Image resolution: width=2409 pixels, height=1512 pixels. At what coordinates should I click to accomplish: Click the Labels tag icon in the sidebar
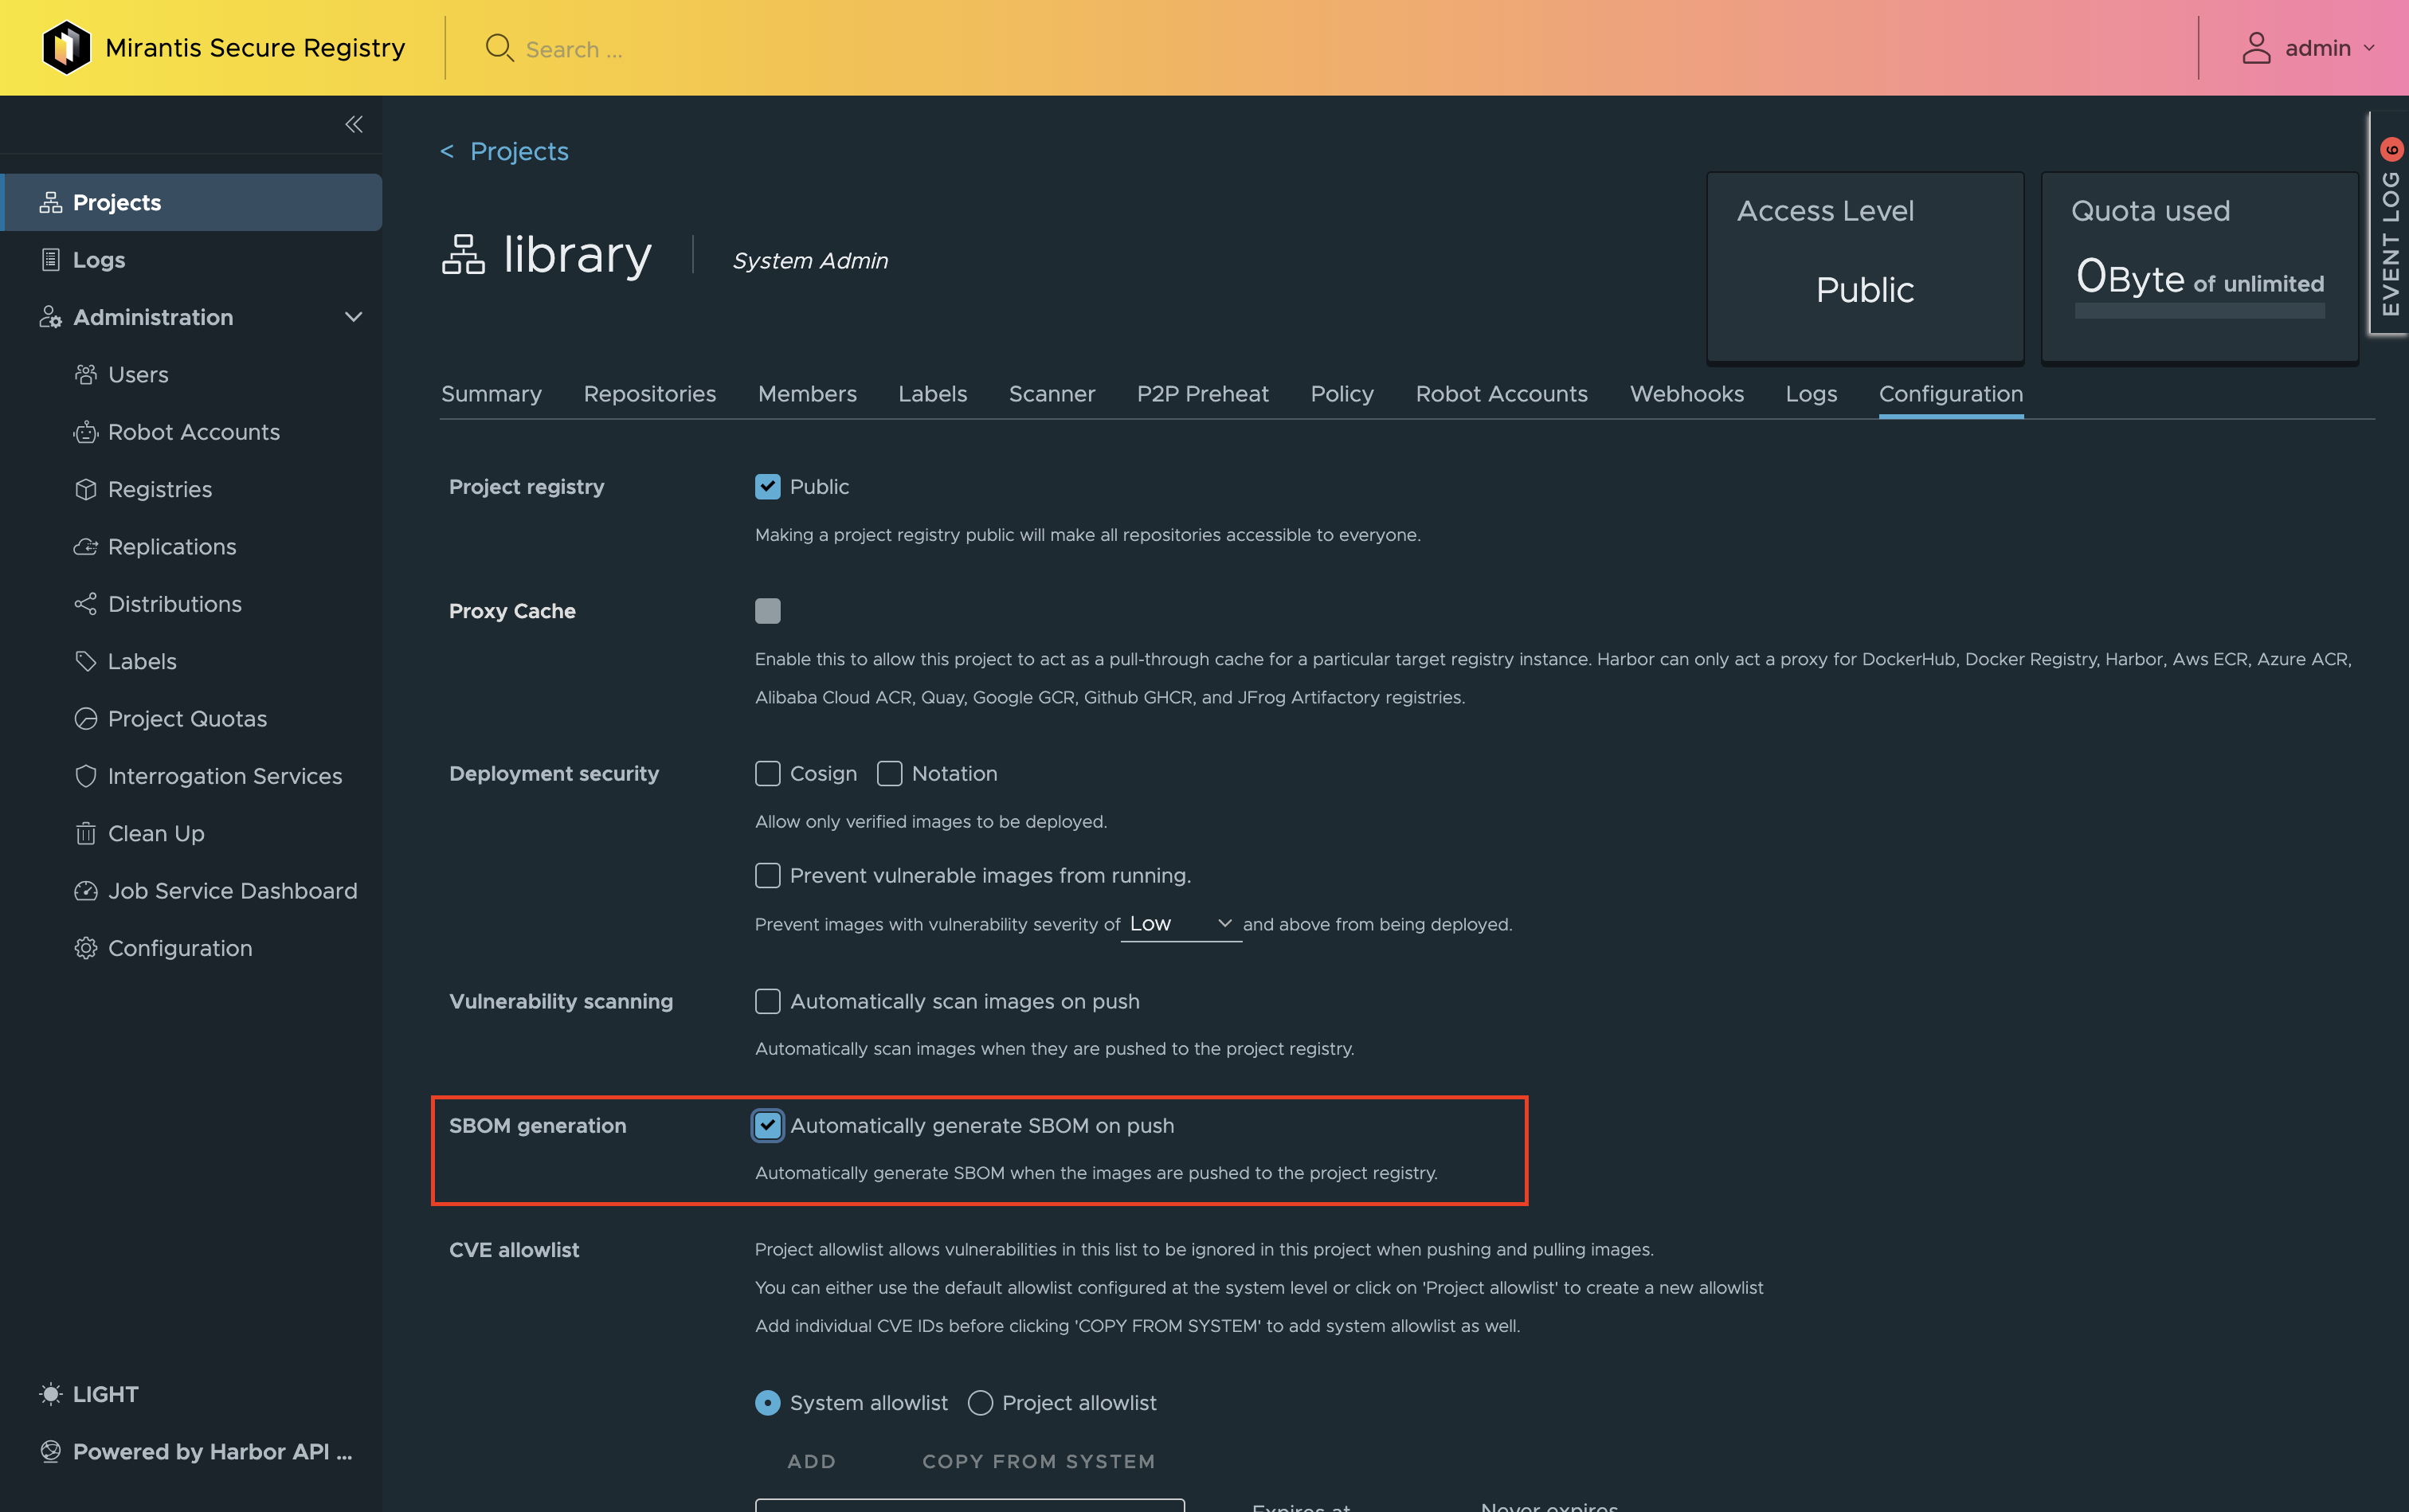(x=86, y=661)
